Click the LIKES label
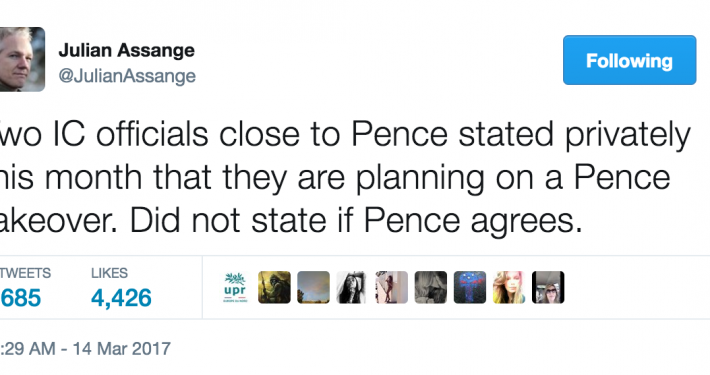Image resolution: width=710 pixels, height=375 pixels. 109,273
